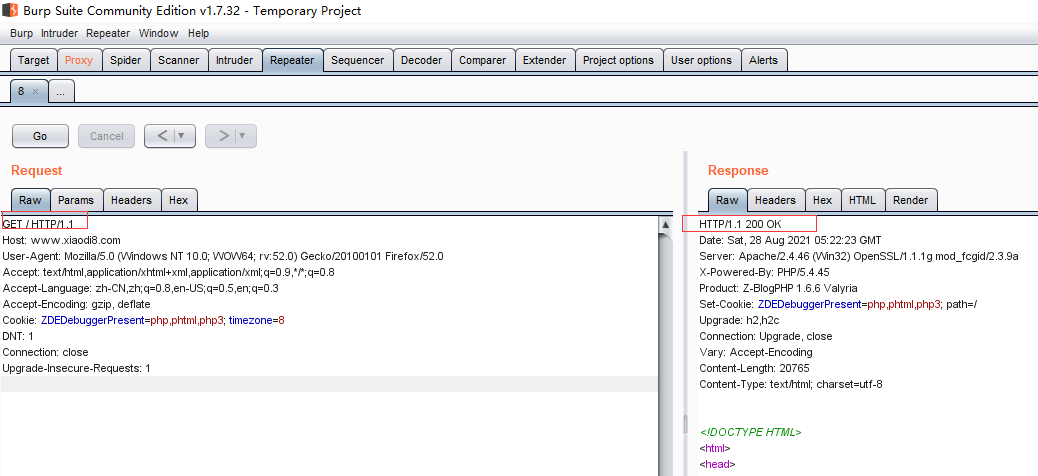1038x476 pixels.
Task: Click the Product: Z-BlogPHP header line
Action: click(x=778, y=288)
